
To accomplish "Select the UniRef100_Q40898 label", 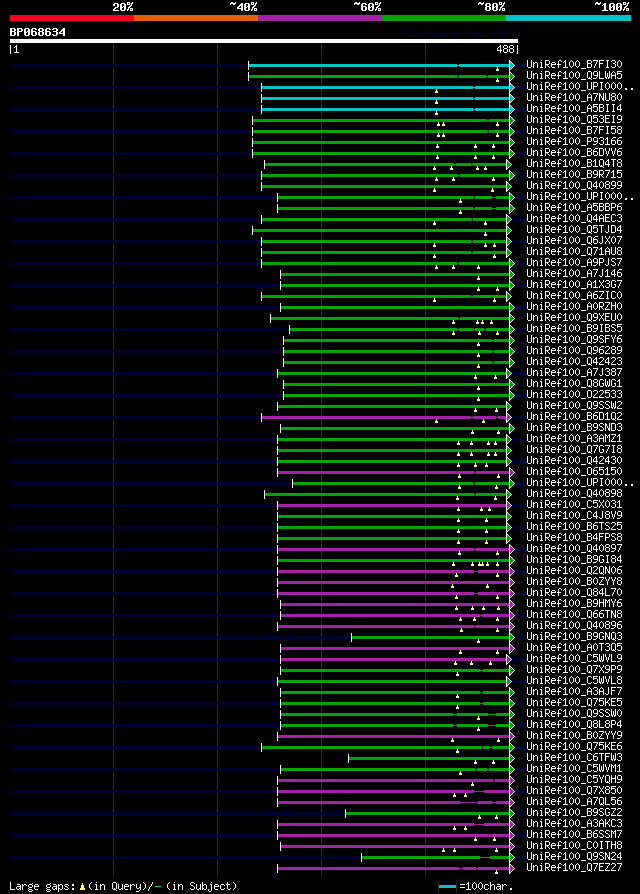I will 574,494.
